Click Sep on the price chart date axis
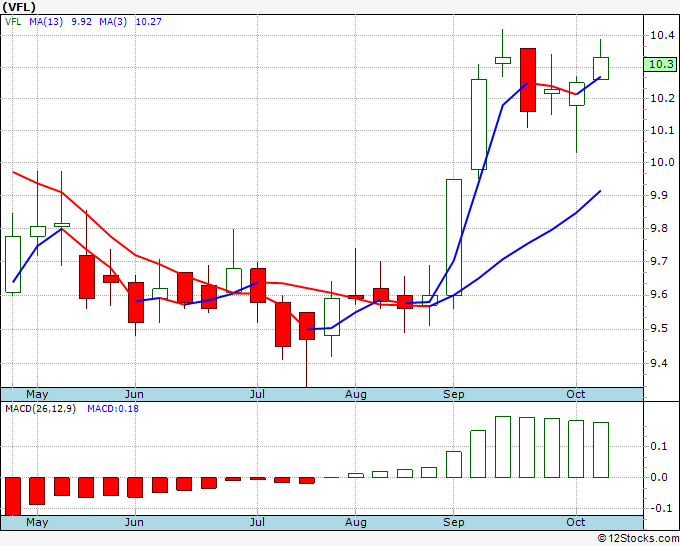 454,394
